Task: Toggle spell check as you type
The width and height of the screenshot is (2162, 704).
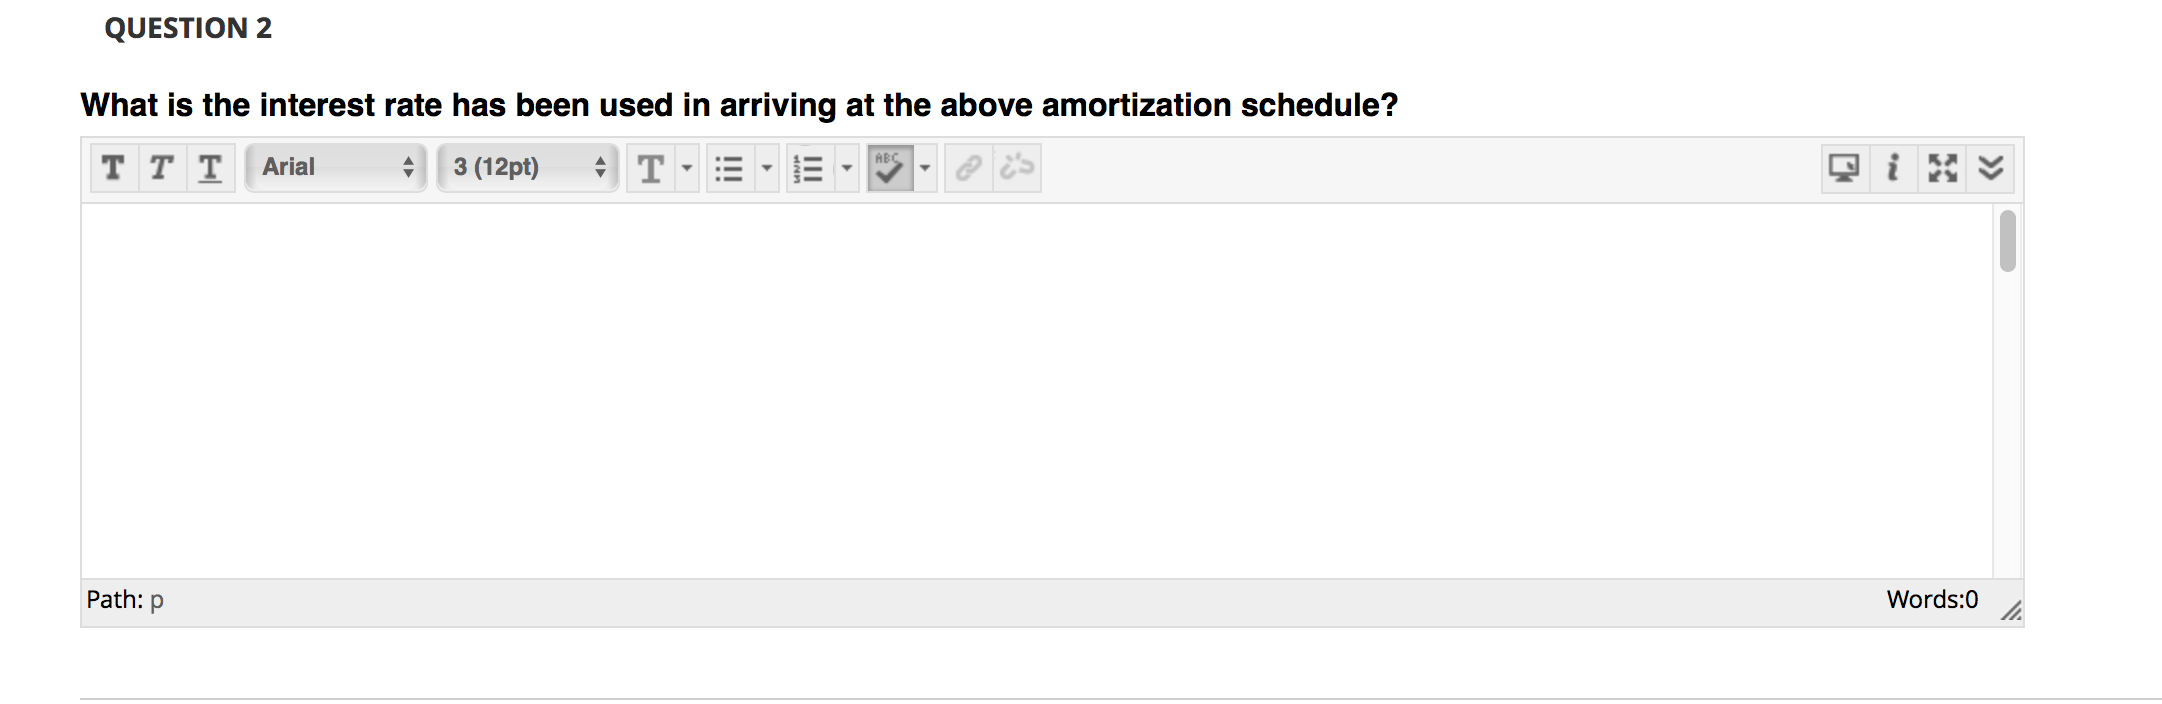Action: coord(889,168)
